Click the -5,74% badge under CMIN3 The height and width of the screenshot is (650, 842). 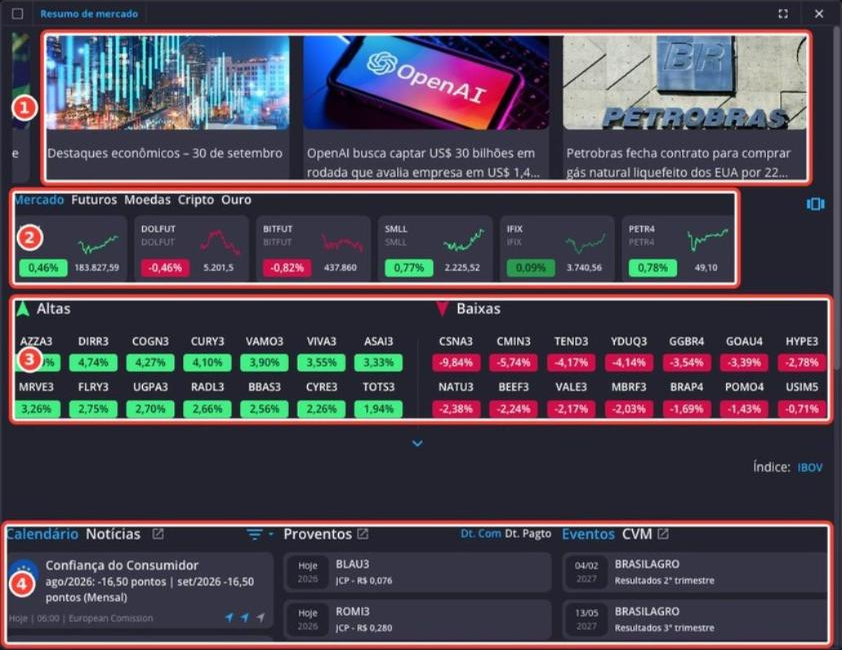tap(513, 363)
